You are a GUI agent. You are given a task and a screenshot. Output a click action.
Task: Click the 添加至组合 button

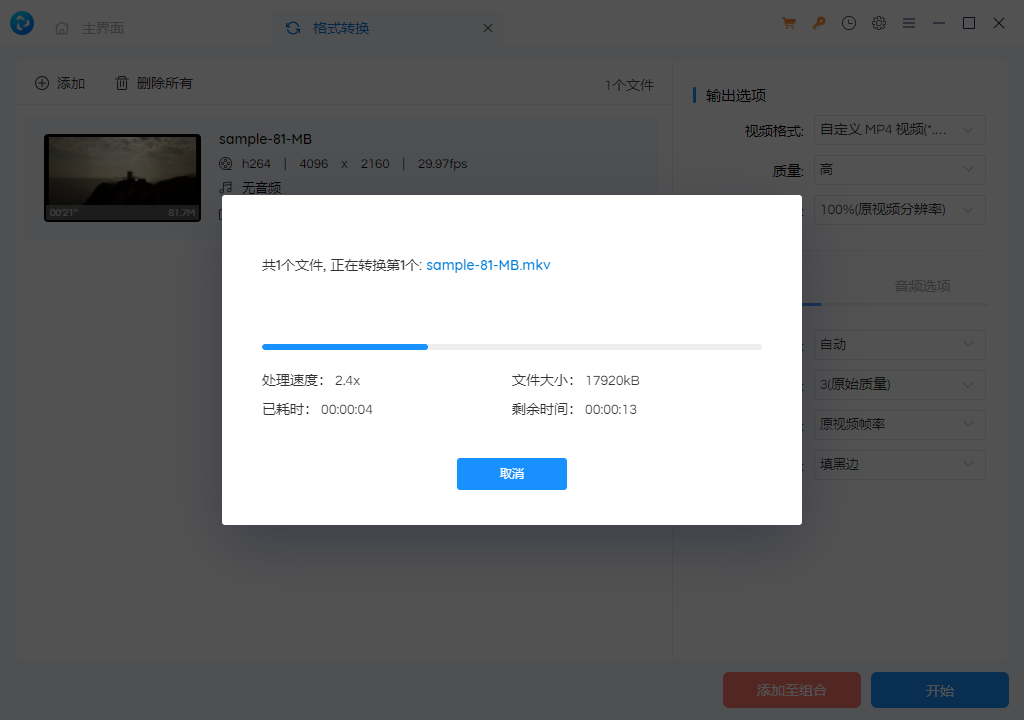coord(791,690)
